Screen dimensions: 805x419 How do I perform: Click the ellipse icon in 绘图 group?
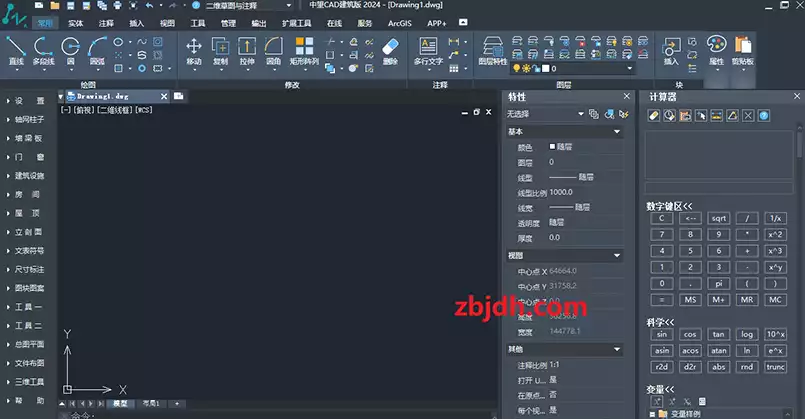(x=118, y=42)
